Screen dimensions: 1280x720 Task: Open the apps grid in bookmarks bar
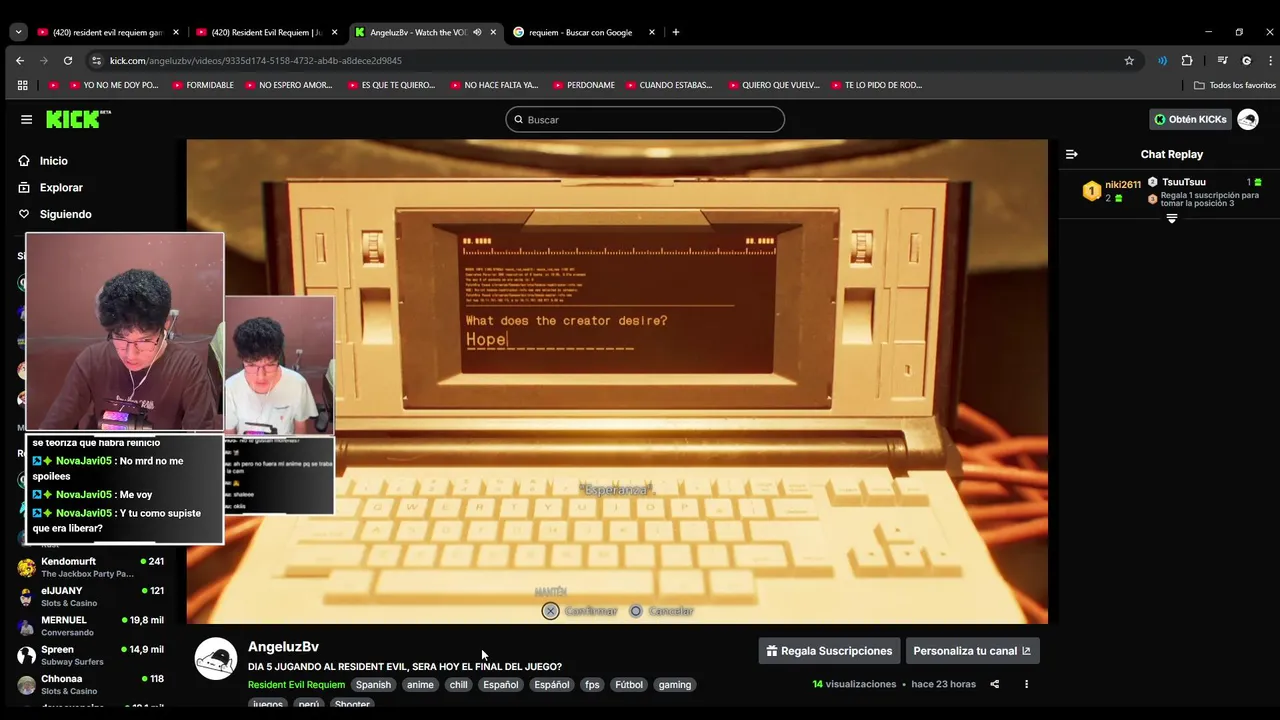click(22, 85)
